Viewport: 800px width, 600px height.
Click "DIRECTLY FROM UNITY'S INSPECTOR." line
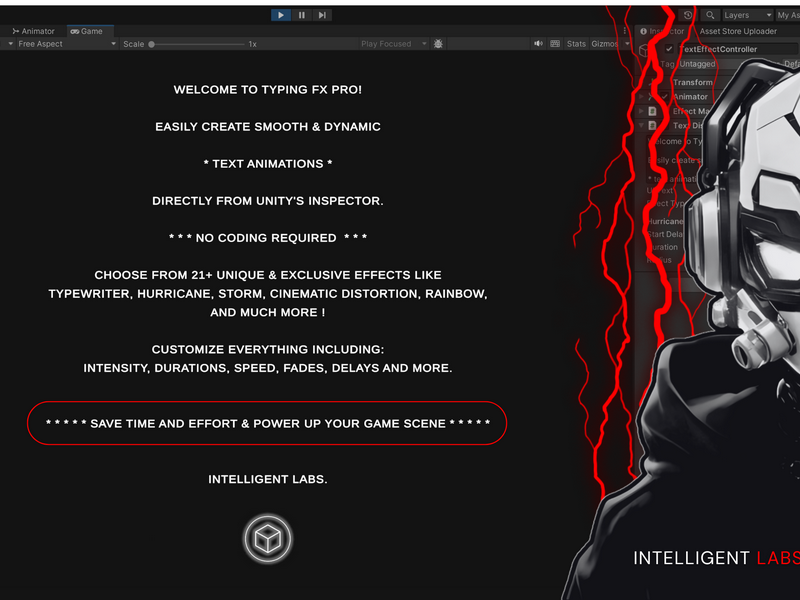[267, 201]
